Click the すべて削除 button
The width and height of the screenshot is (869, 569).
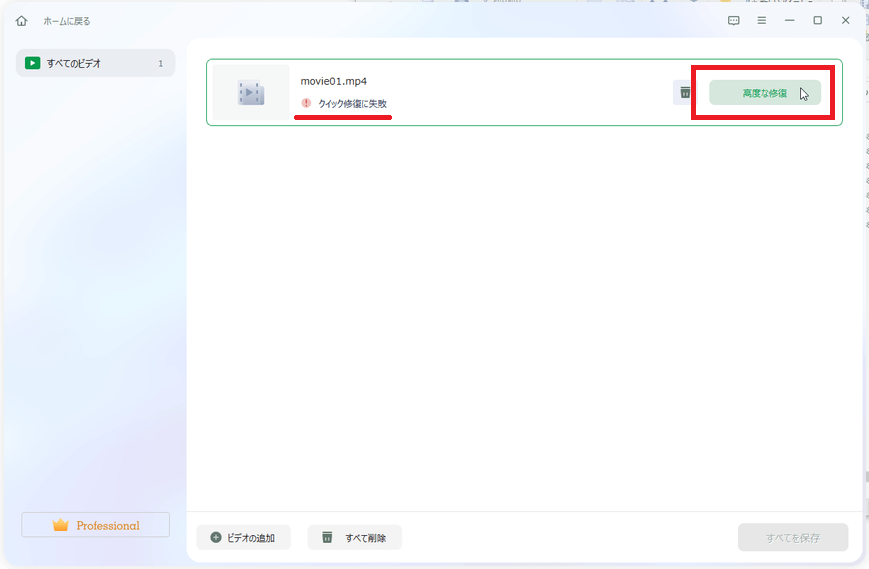(x=354, y=538)
